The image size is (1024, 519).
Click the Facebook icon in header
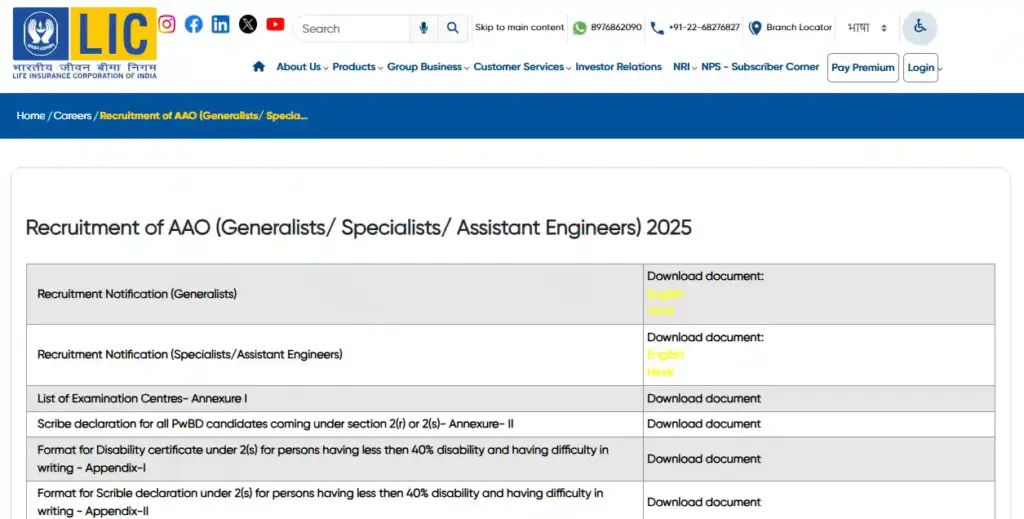pyautogui.click(x=194, y=24)
